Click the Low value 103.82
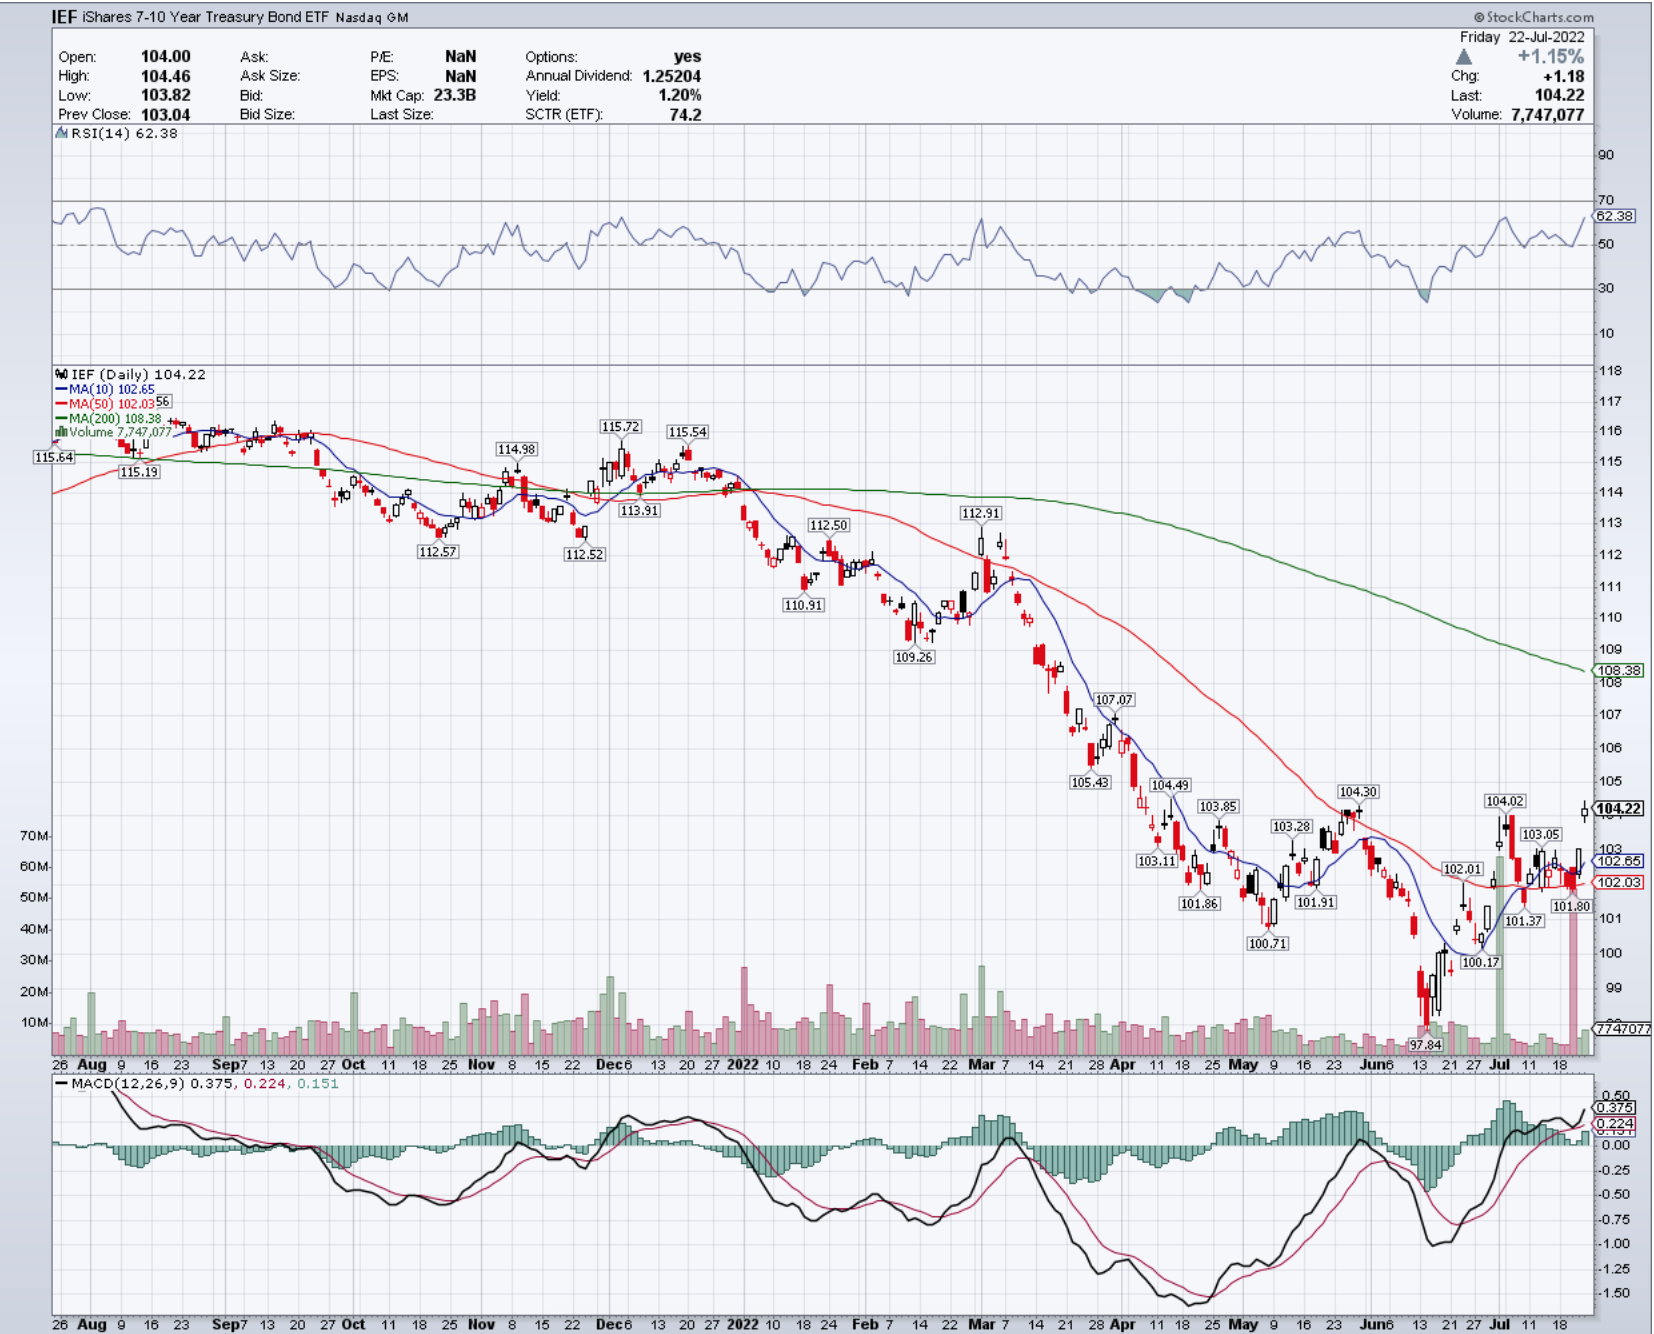 (x=165, y=95)
